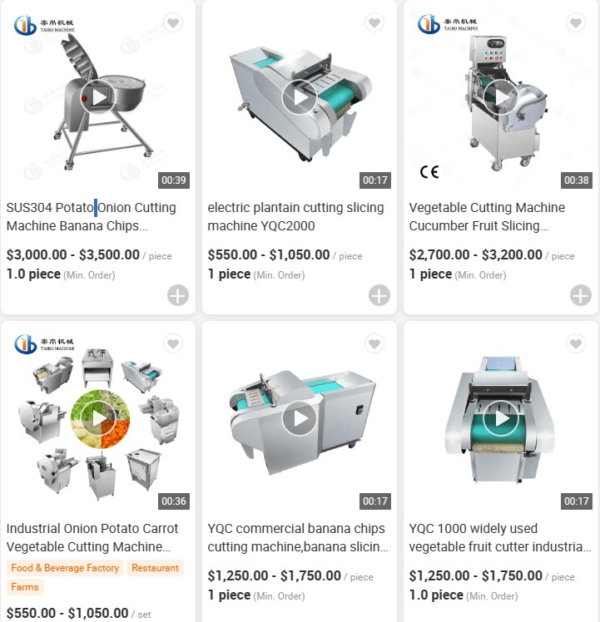The height and width of the screenshot is (622, 600).
Task: Favorite the YQC commercial banana chips machine
Action: click(x=374, y=344)
